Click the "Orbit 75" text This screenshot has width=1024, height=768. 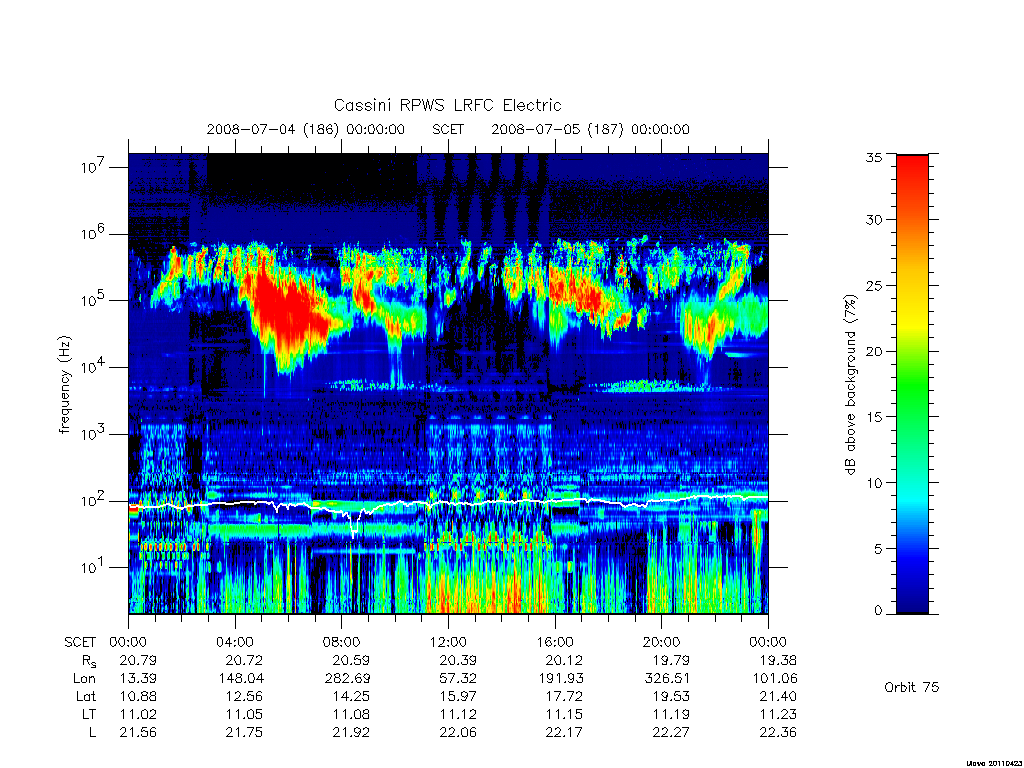click(x=912, y=687)
